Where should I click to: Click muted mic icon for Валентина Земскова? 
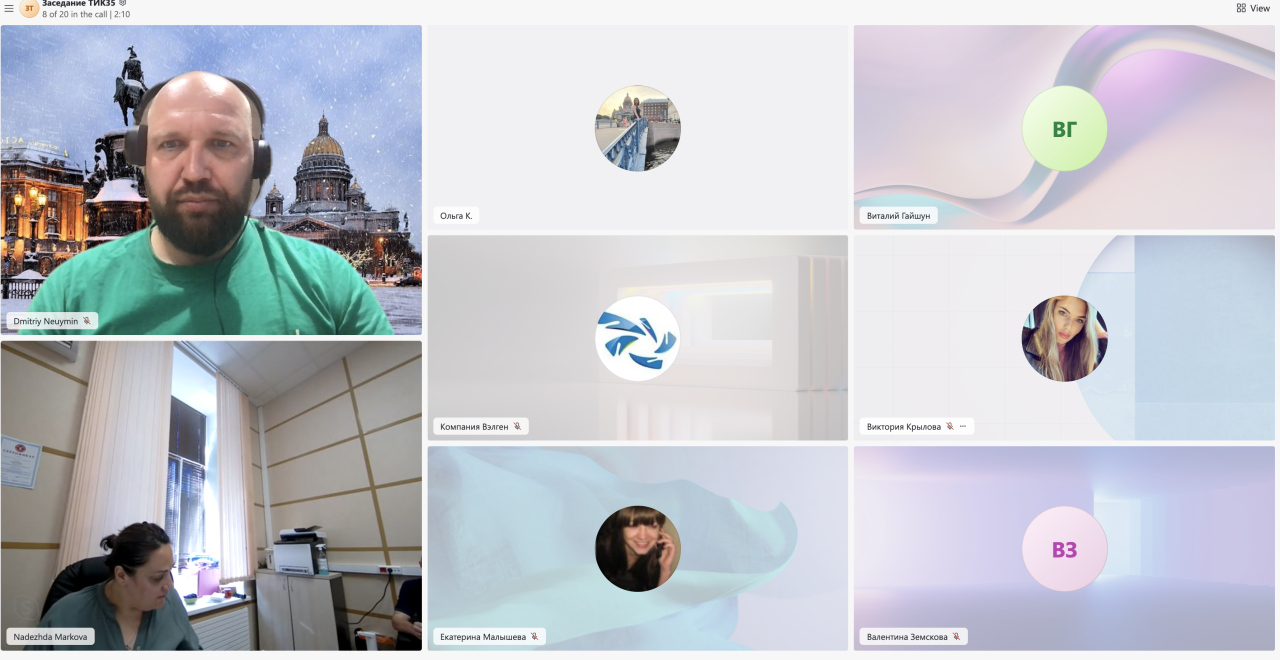tap(956, 636)
